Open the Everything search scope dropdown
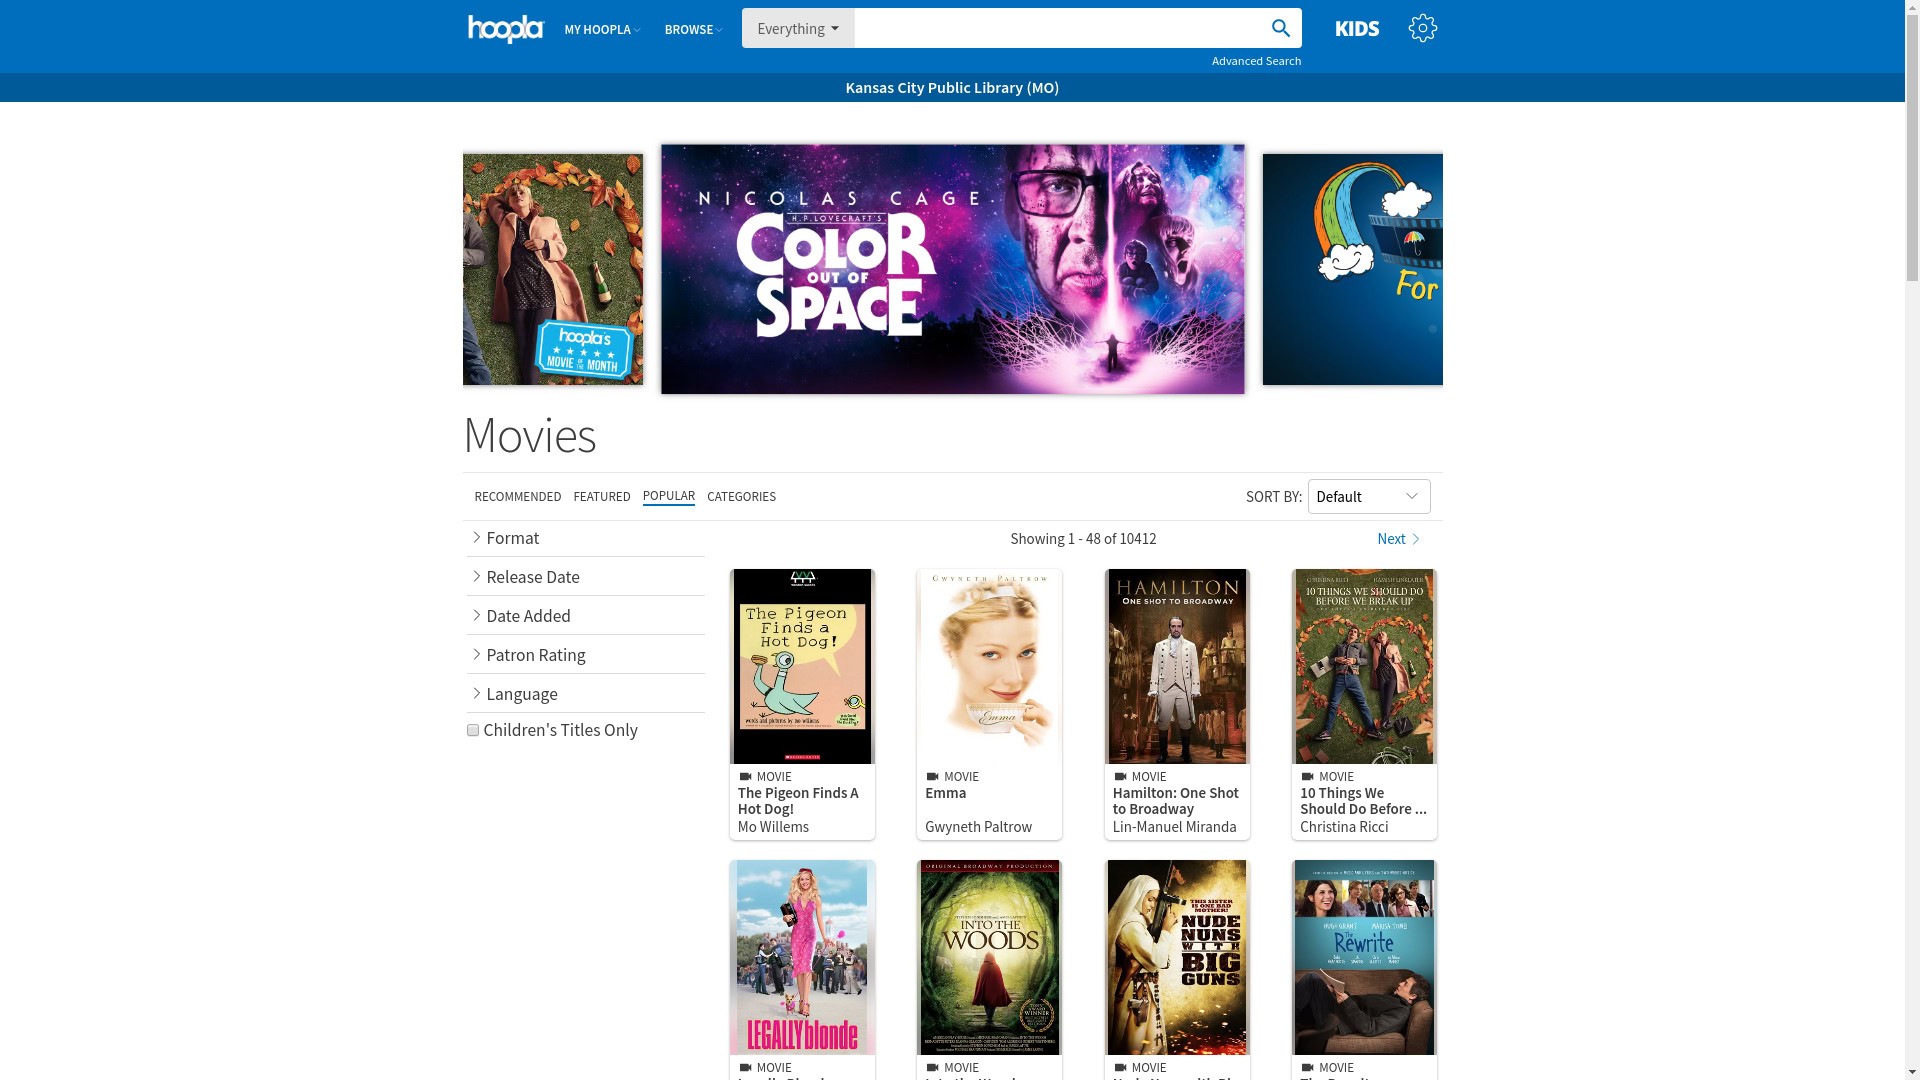1920x1080 pixels. coord(797,28)
